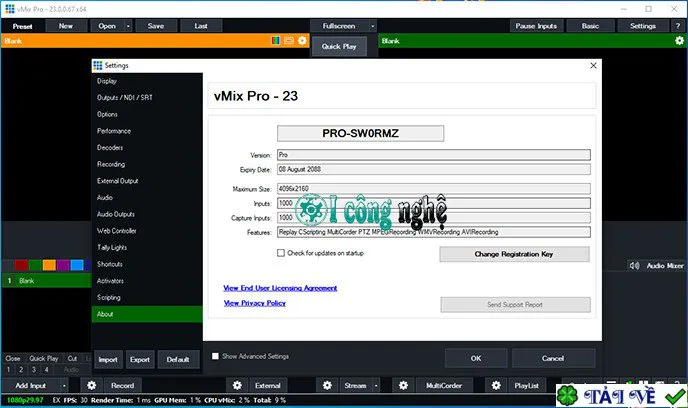Enable Show Advanced Settings checkbox
This screenshot has width=688, height=408.
pos(215,356)
